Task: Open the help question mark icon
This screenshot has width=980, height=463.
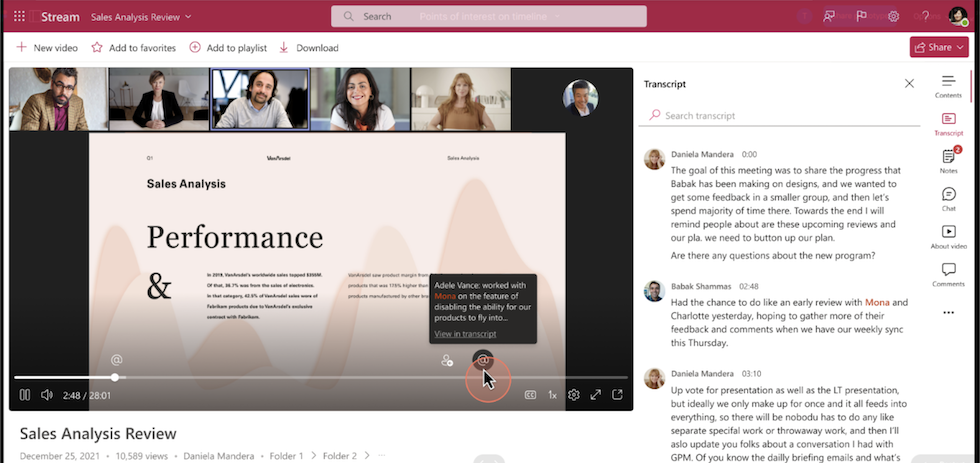Action: tap(926, 16)
